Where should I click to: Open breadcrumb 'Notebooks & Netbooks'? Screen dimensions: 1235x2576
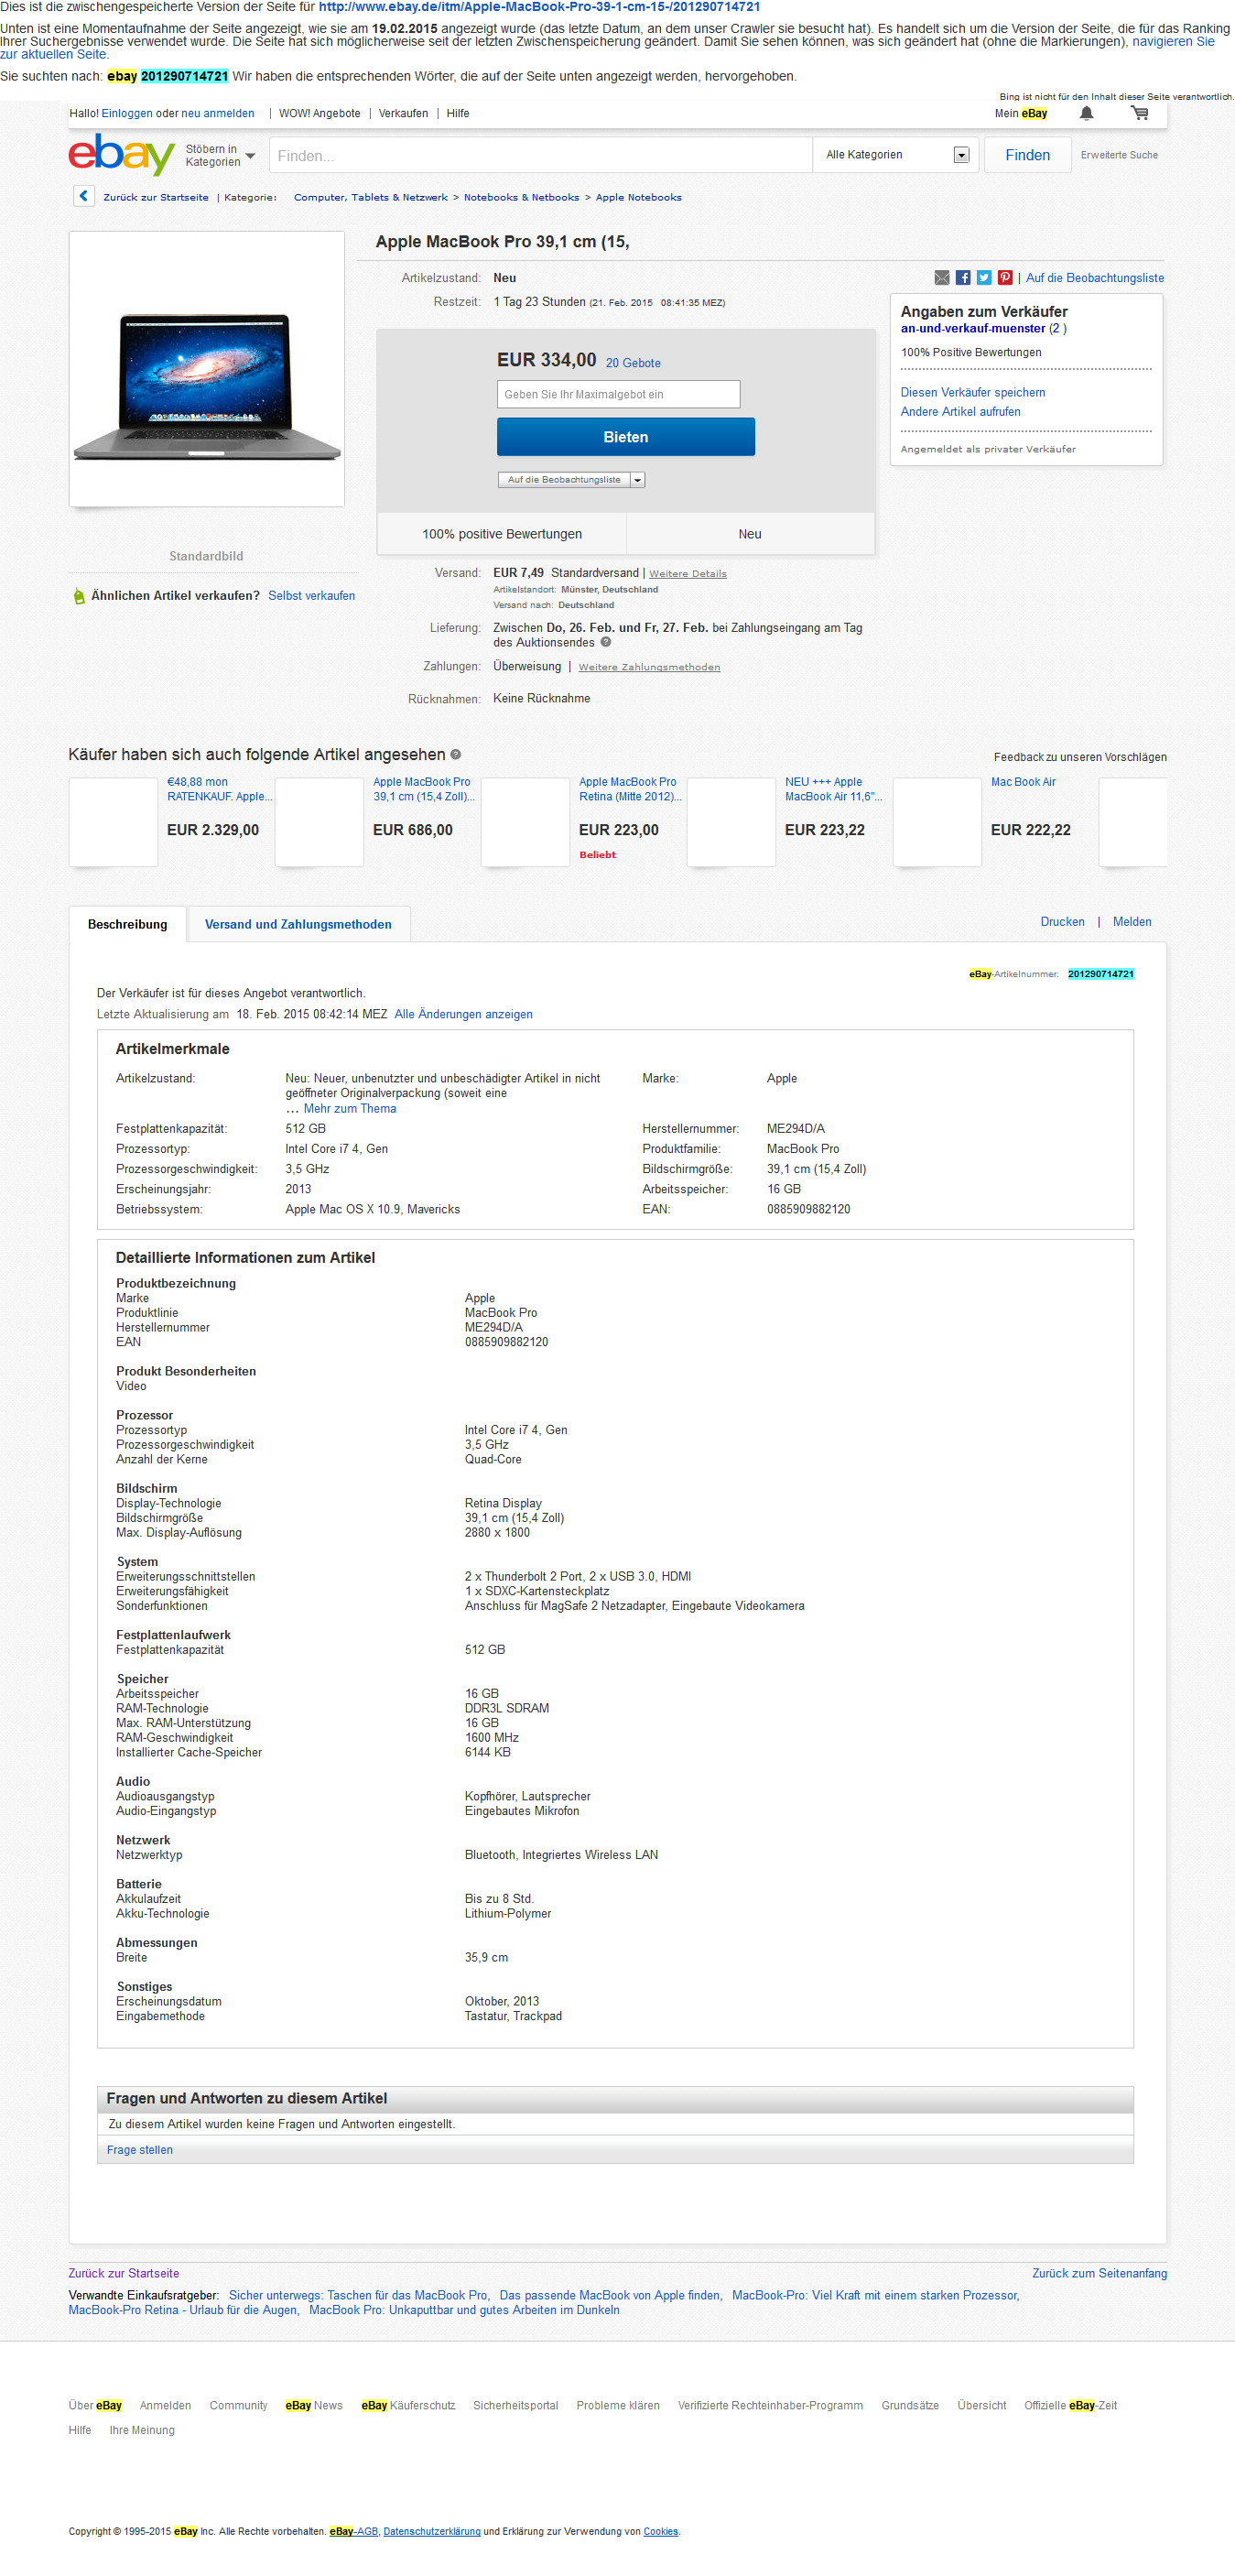click(521, 197)
